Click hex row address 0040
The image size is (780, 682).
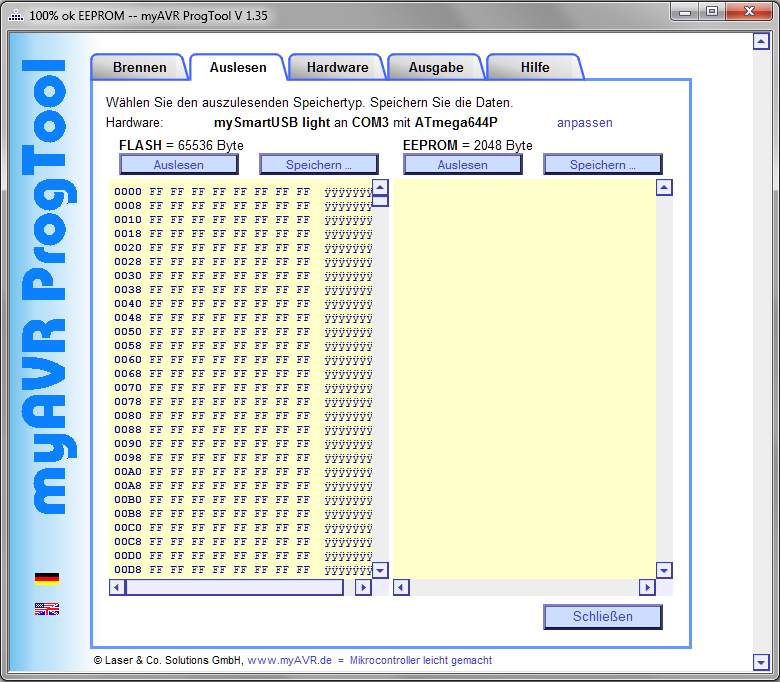(x=128, y=303)
